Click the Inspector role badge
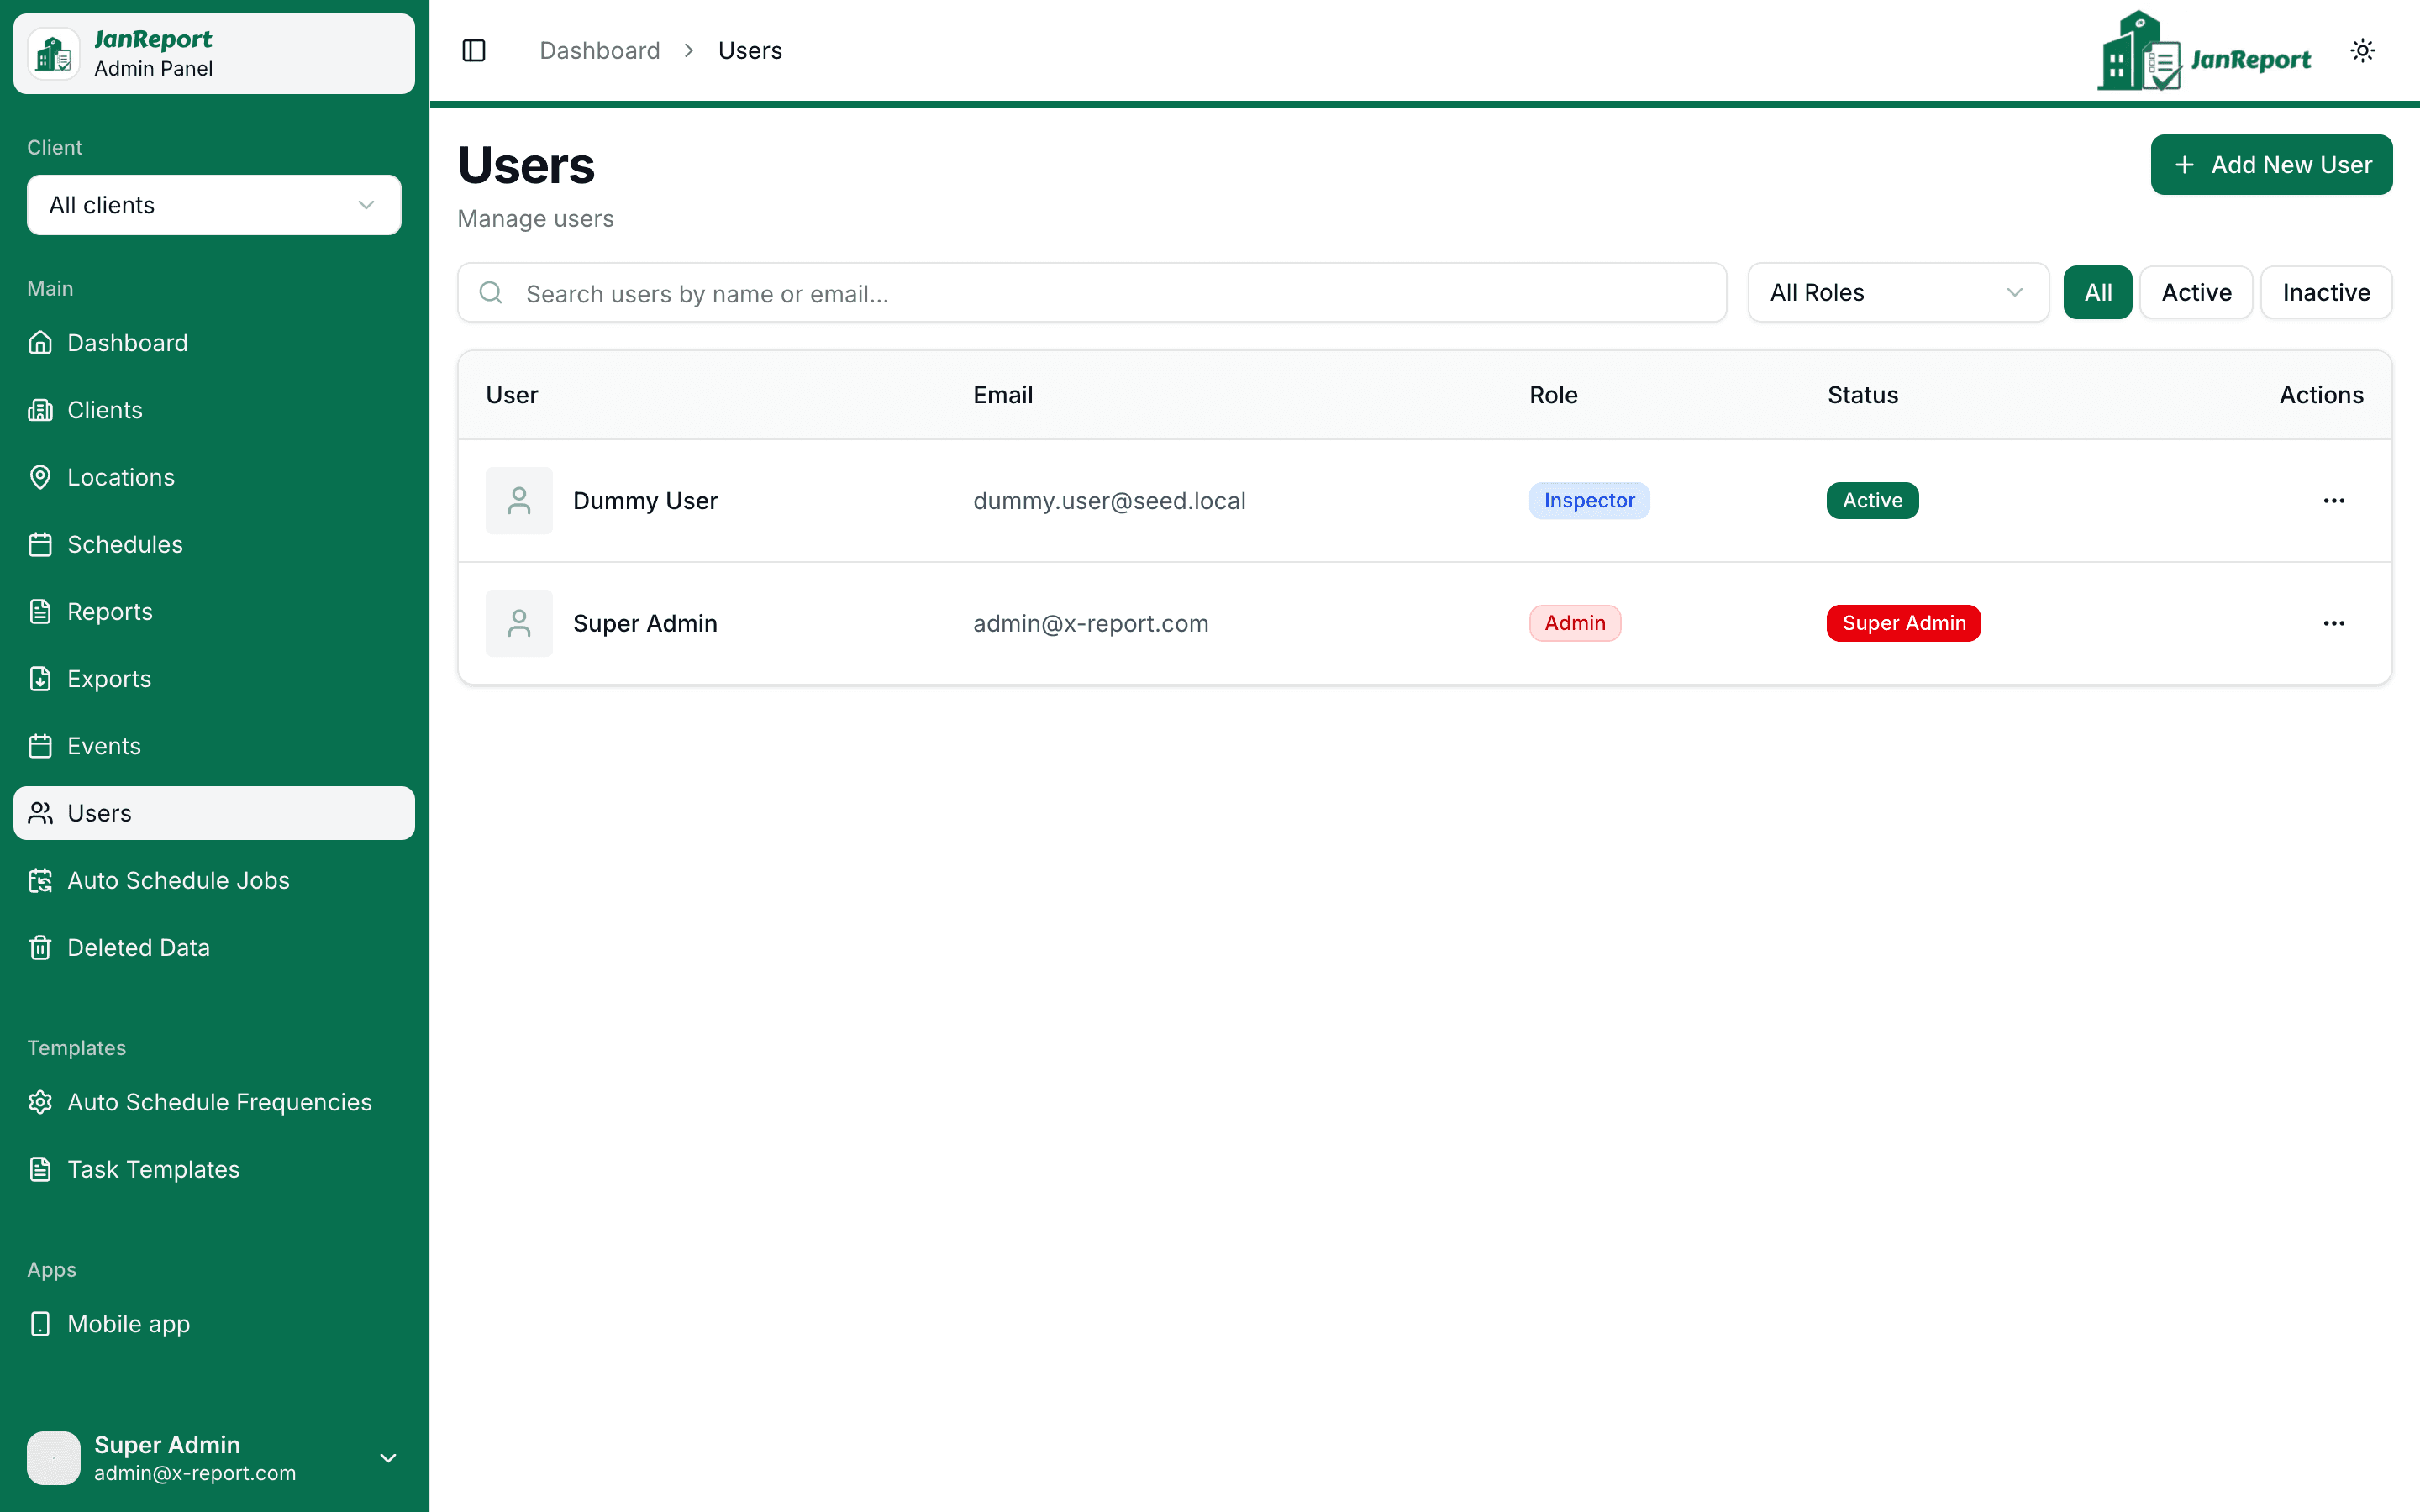Screen dimensions: 2420x1512 [1589, 501]
